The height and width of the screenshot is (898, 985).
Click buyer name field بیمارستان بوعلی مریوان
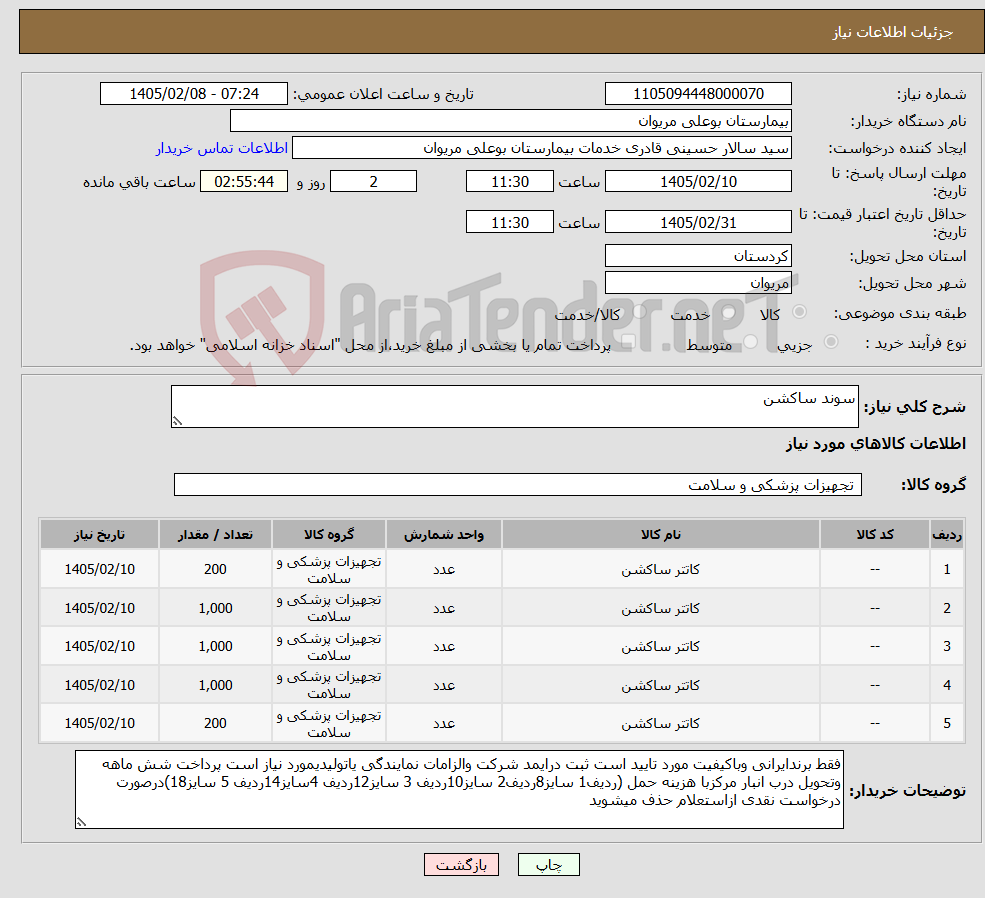(511, 121)
